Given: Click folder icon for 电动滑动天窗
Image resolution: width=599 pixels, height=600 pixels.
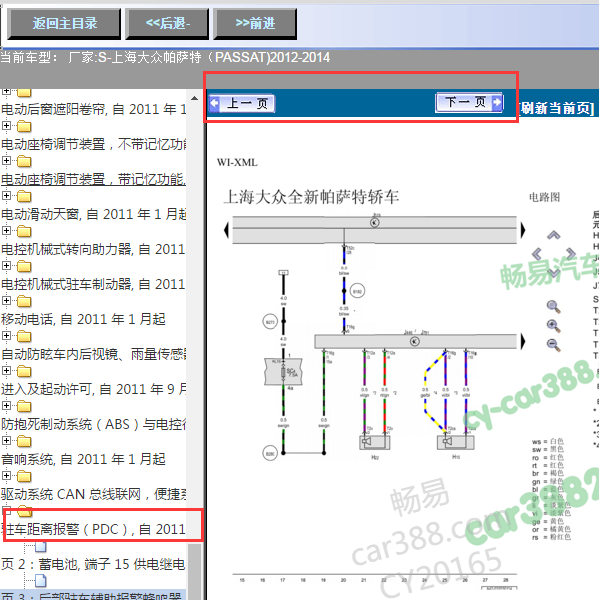Looking at the screenshot, I should [24, 196].
